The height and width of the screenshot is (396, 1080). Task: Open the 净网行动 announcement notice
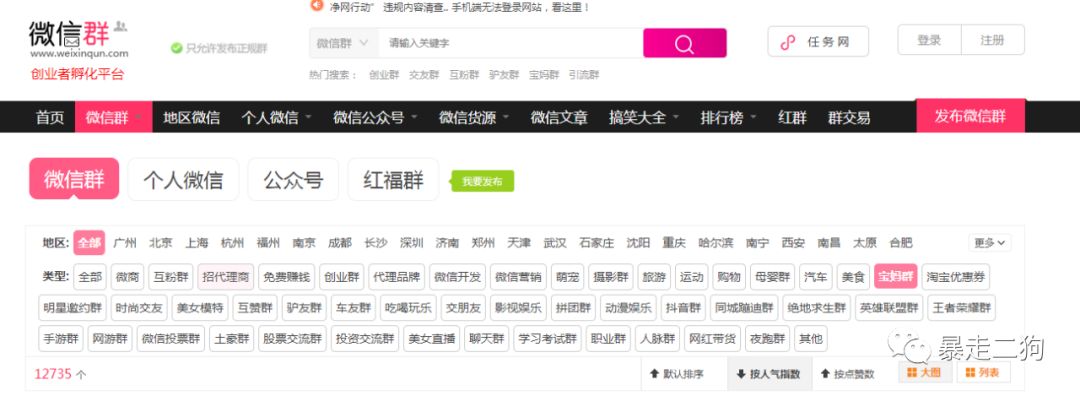click(x=459, y=8)
